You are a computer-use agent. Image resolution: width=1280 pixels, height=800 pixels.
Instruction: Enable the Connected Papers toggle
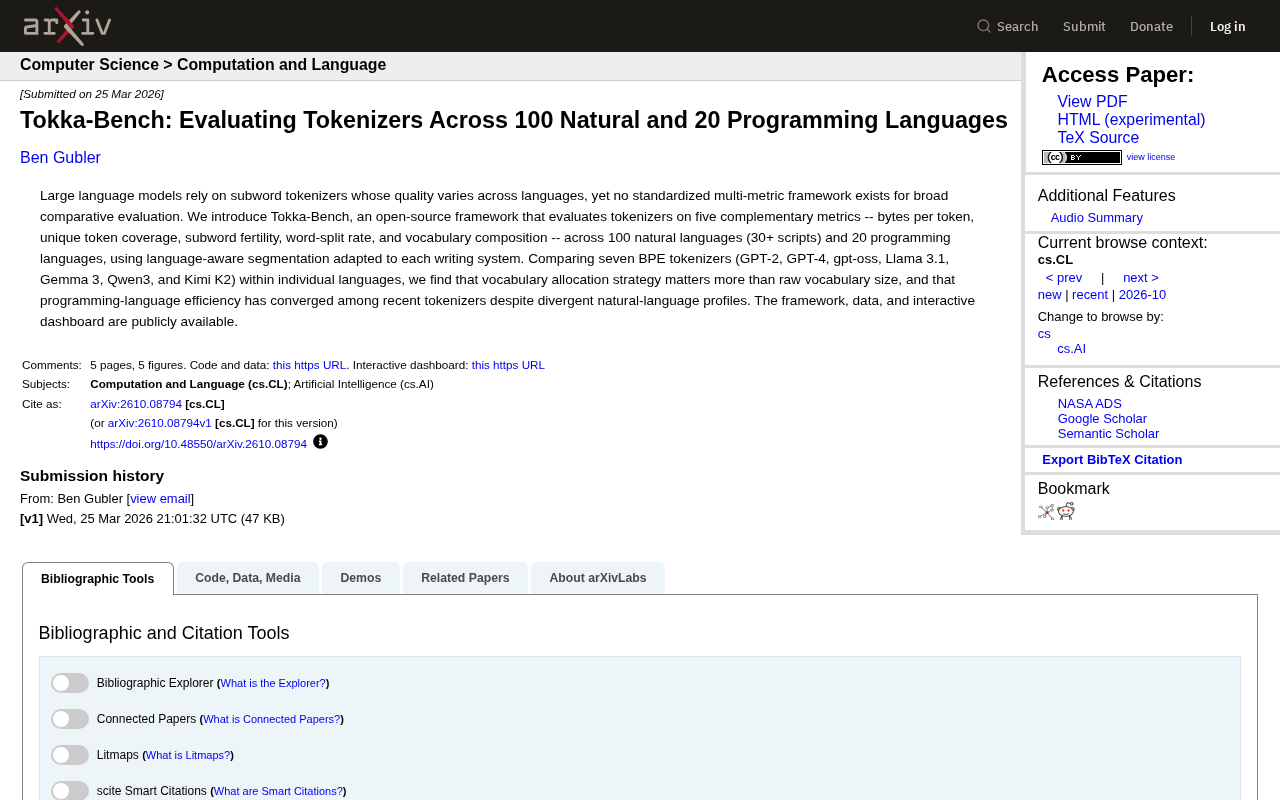pos(70,719)
